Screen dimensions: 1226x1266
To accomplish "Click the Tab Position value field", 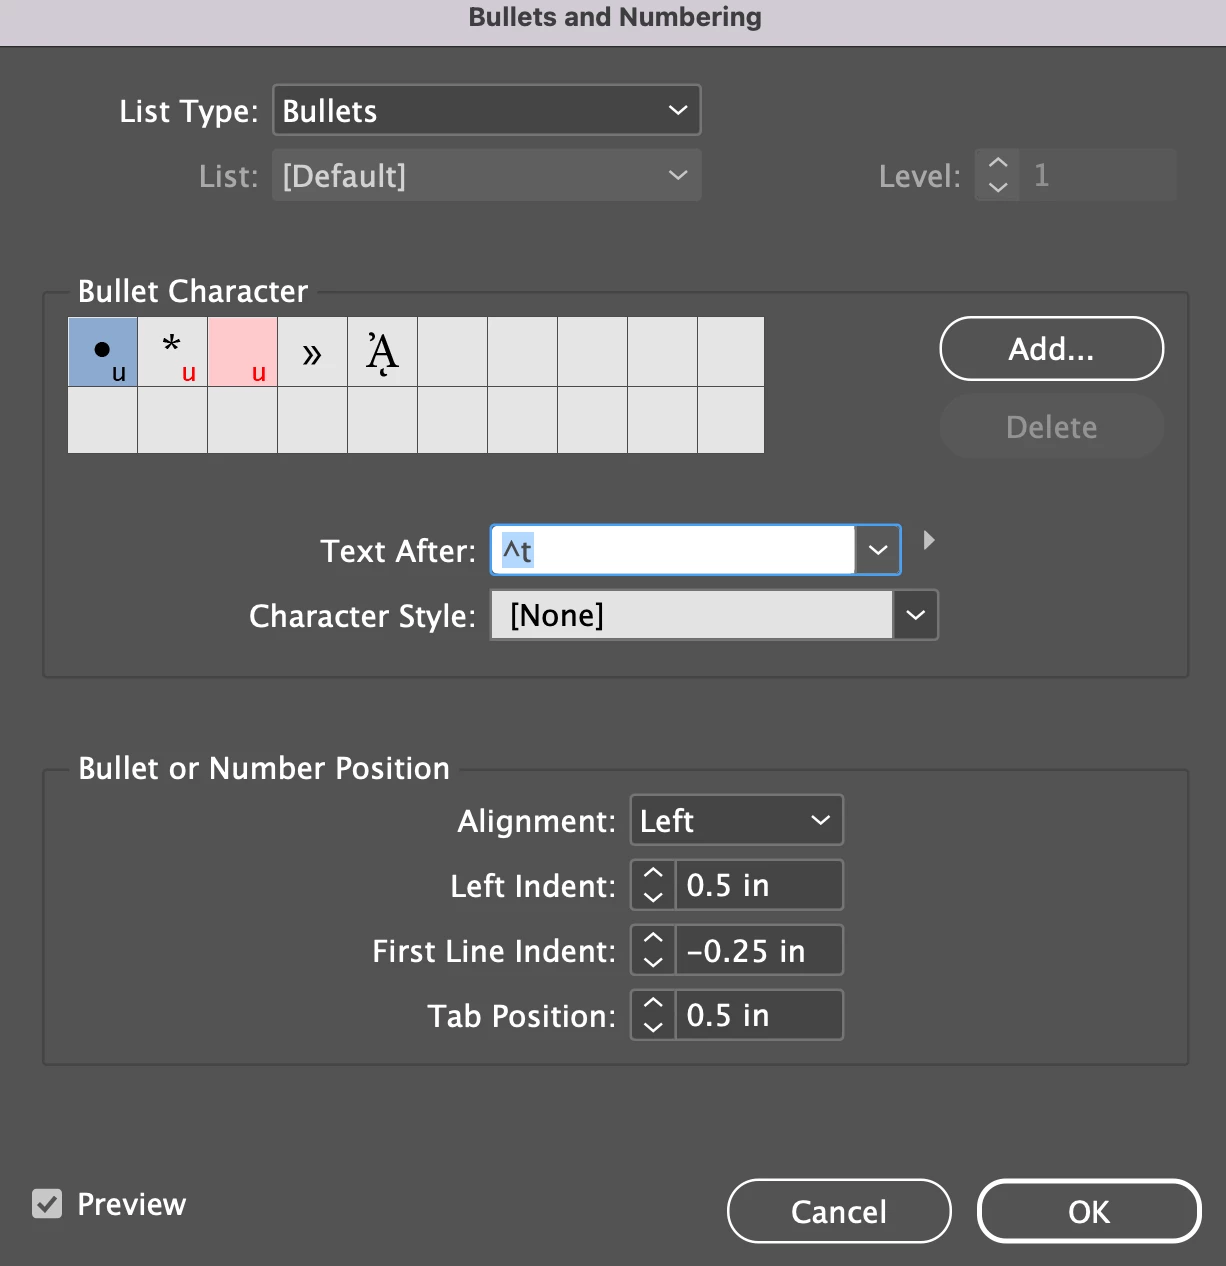I will pos(759,1015).
